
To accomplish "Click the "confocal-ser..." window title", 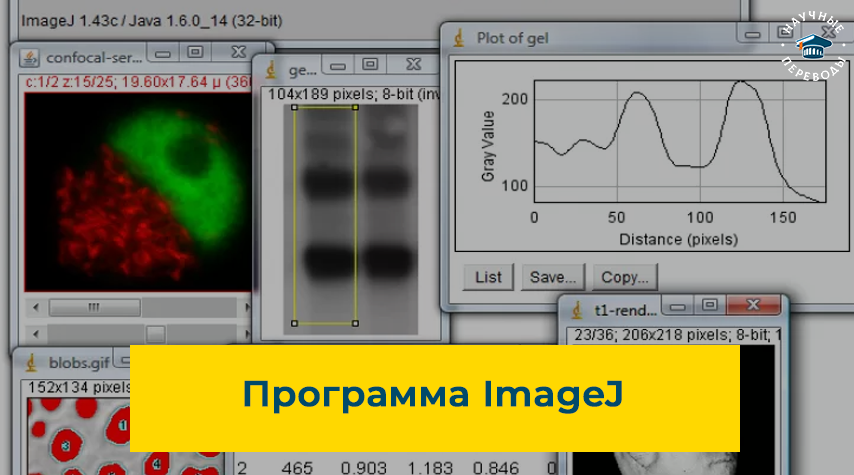I will 94,57.
